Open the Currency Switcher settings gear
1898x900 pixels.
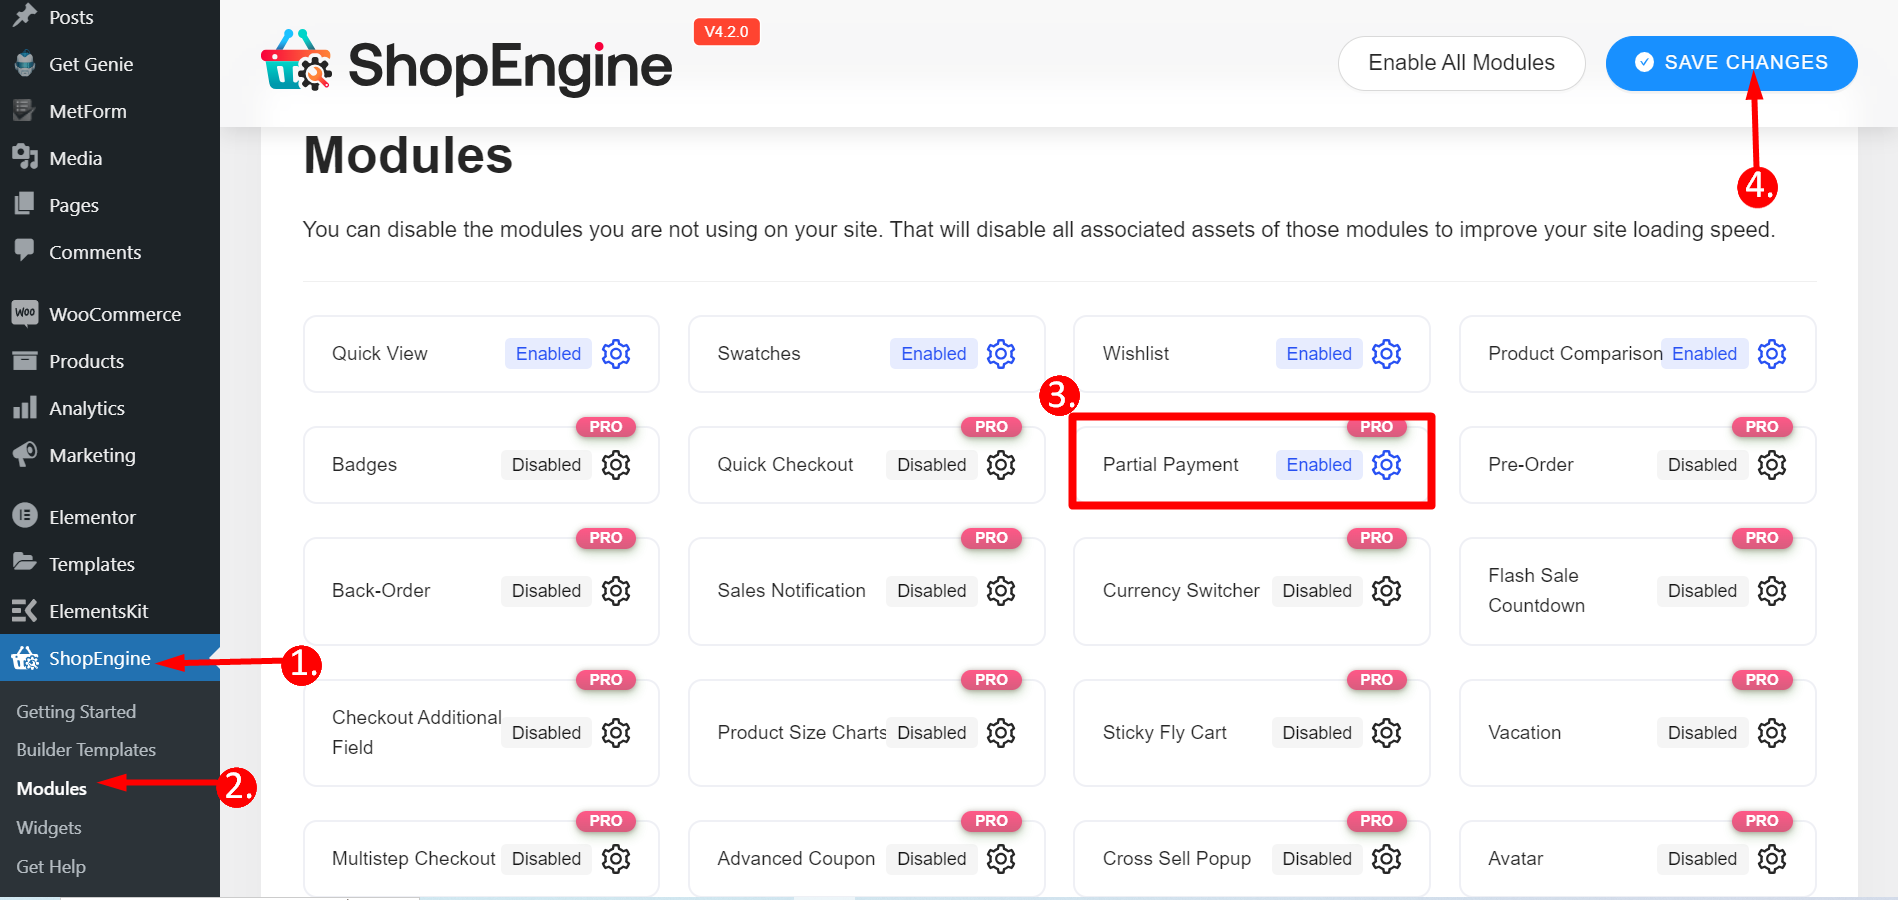point(1386,590)
